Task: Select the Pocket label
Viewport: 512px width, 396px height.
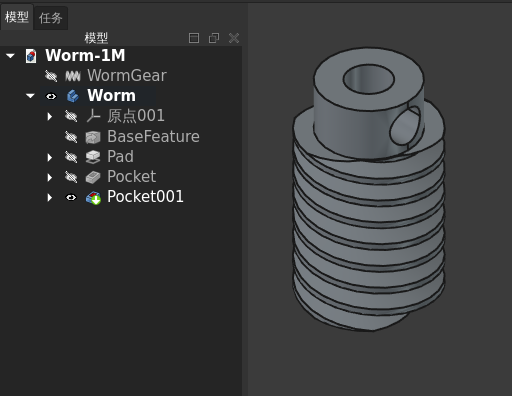Action: (x=131, y=177)
